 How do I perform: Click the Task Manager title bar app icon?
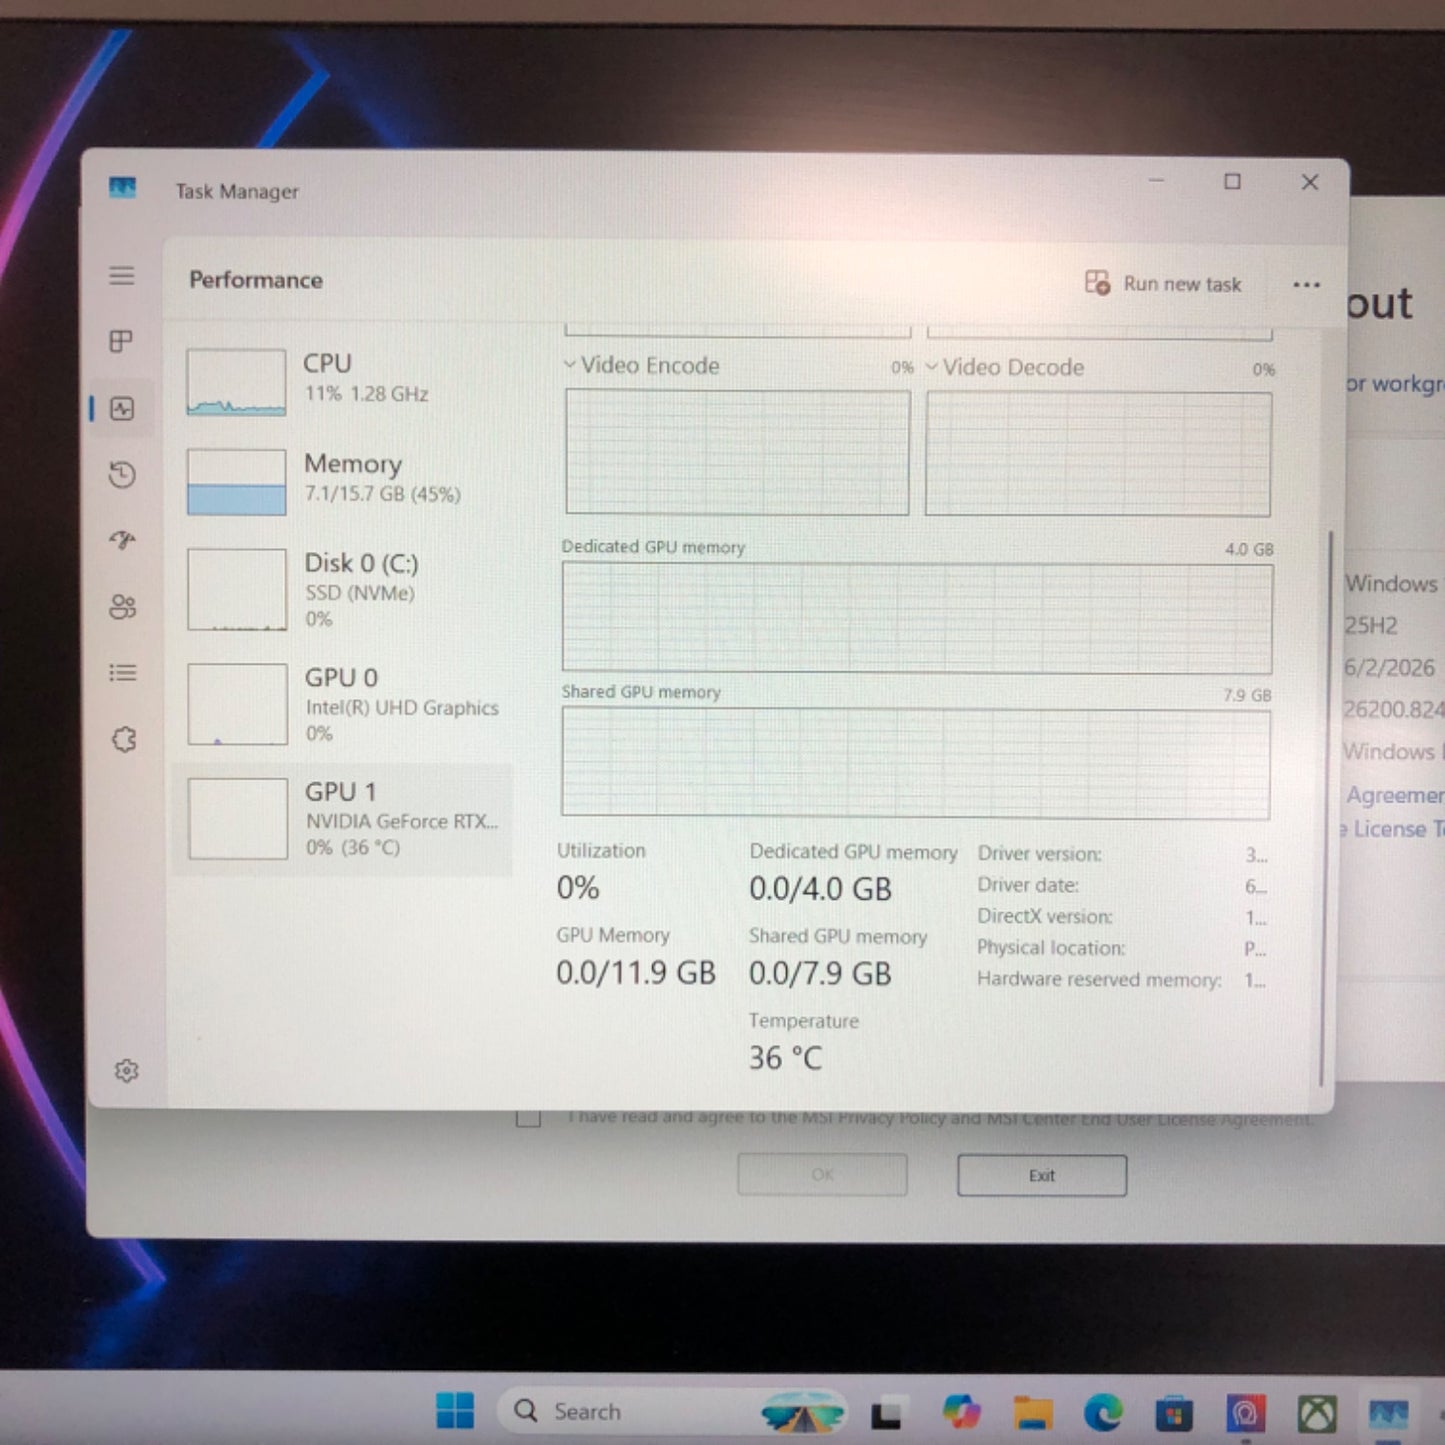122,187
